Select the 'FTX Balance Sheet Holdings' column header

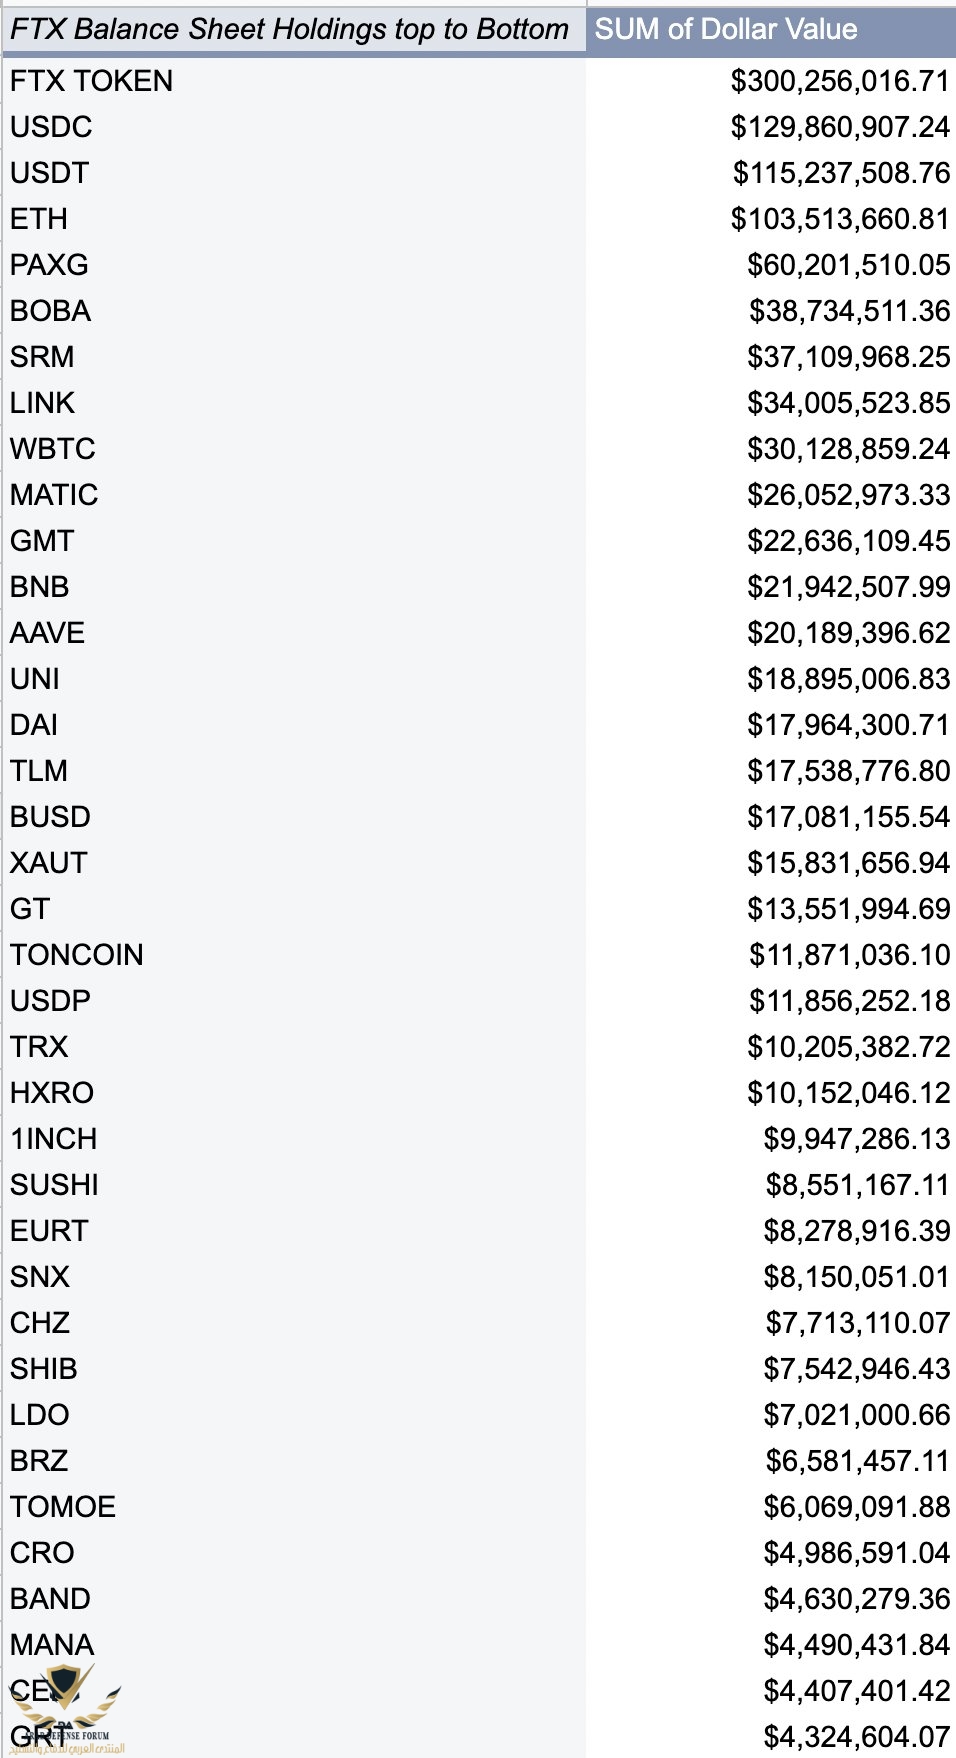pos(290,29)
